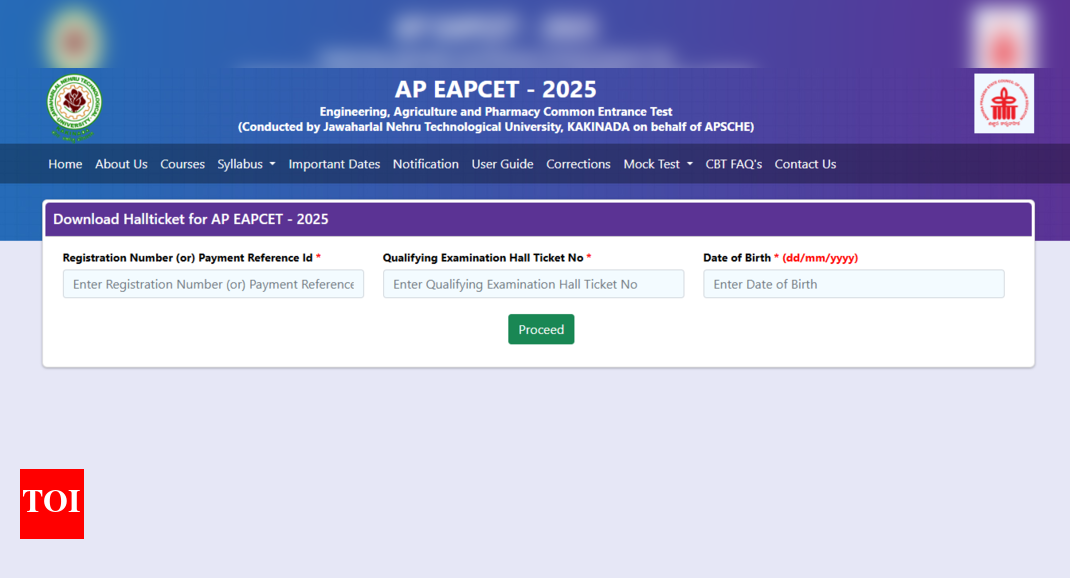This screenshot has height=578, width=1070.
Task: Open the User Guide link
Action: click(x=502, y=164)
